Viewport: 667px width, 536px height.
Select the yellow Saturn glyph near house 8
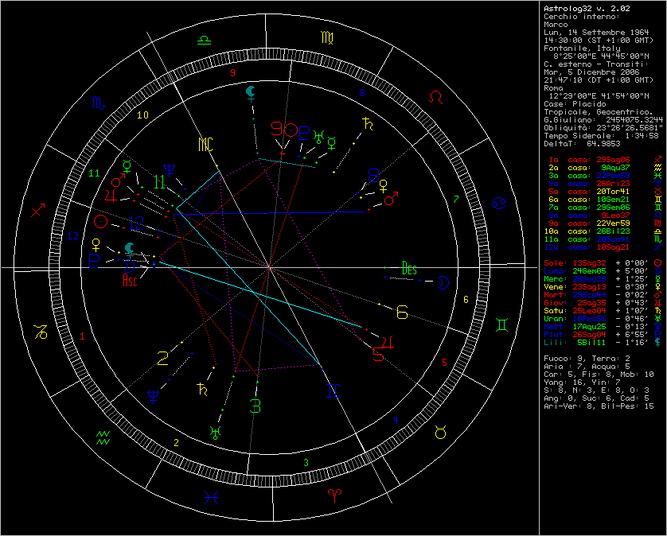coord(368,123)
